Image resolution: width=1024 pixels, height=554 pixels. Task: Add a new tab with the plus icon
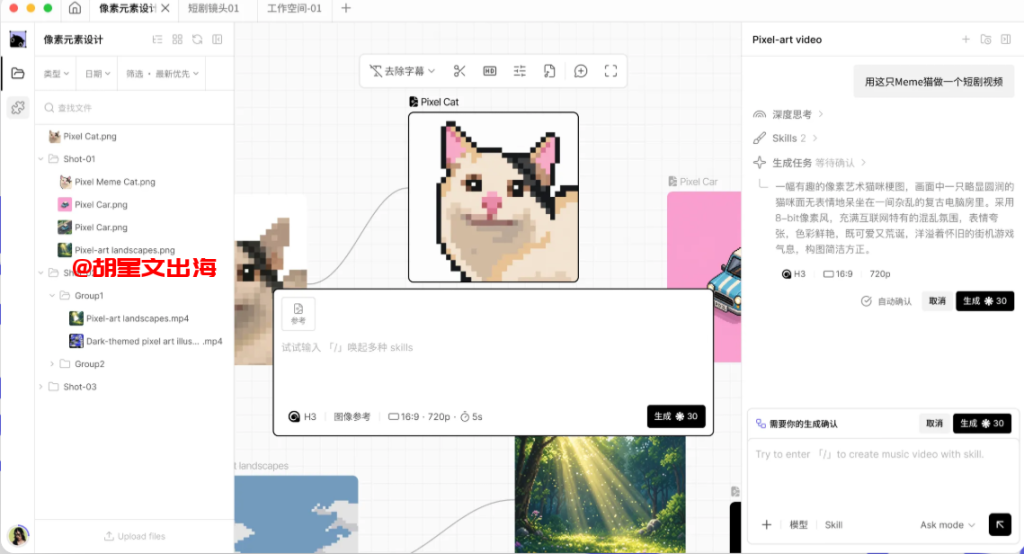(x=346, y=8)
